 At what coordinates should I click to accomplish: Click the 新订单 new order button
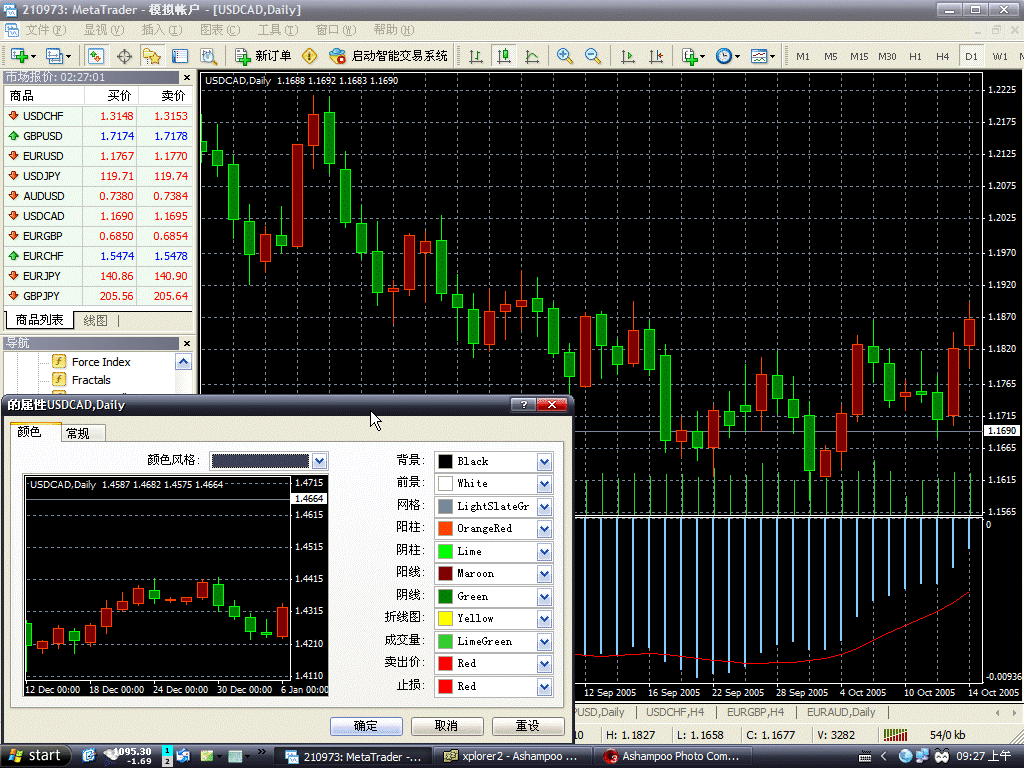click(263, 56)
